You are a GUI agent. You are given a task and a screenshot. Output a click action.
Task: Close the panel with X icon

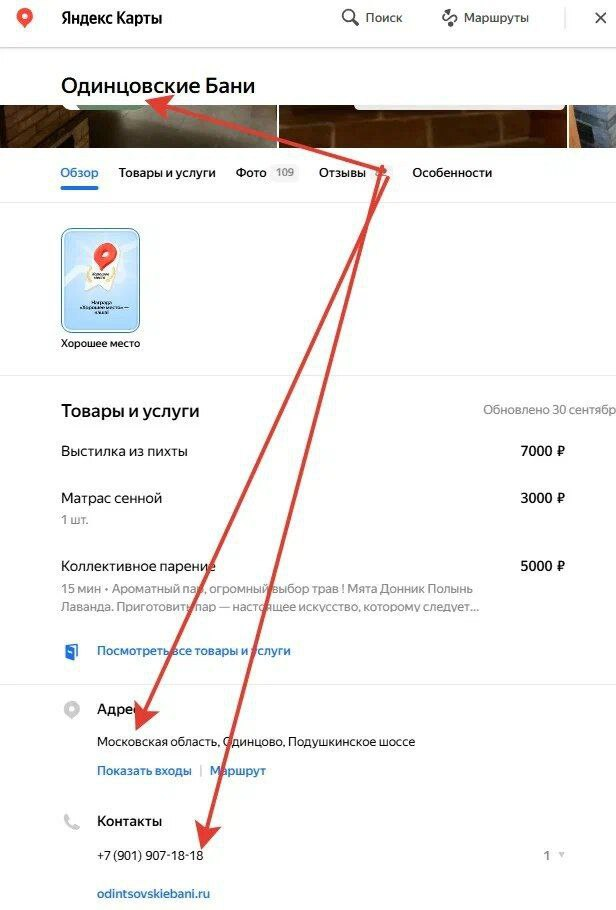(601, 18)
